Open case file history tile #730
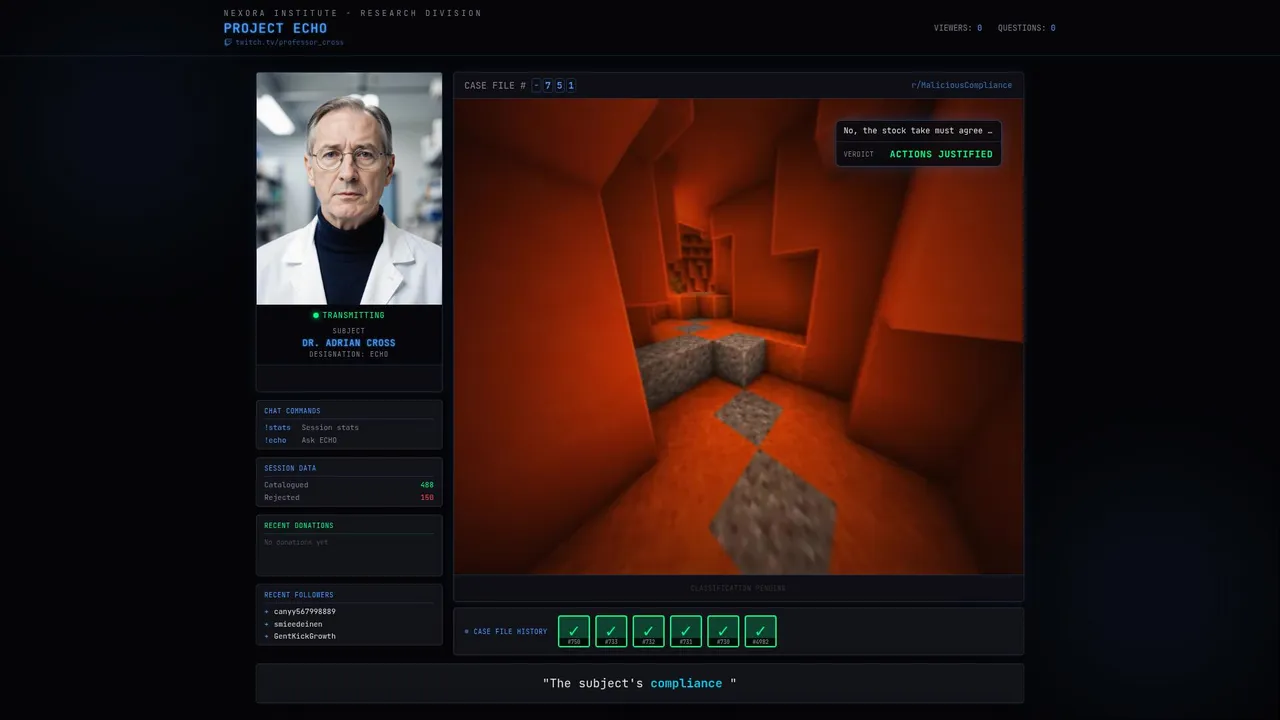 [723, 631]
